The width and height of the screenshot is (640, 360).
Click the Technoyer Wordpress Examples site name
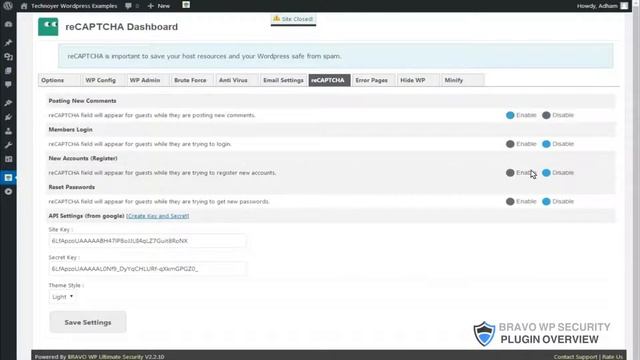[74, 6]
